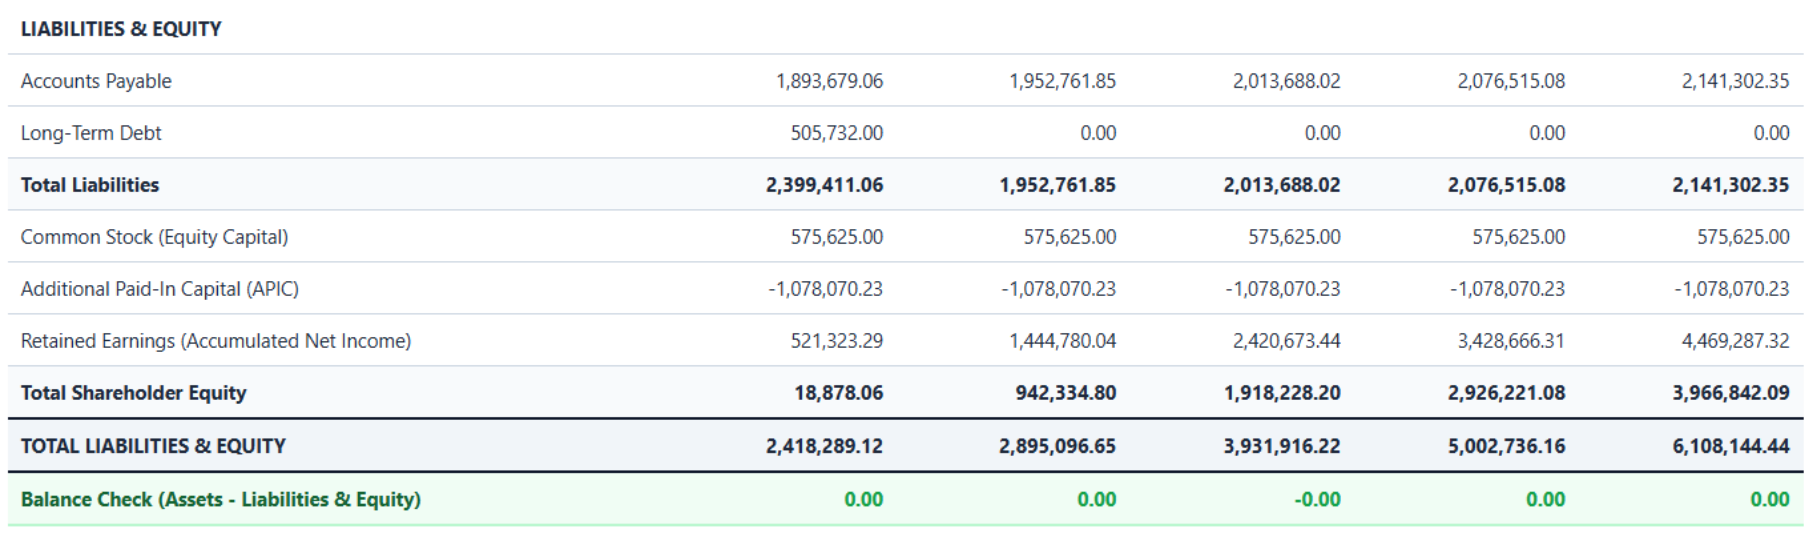
Task: Select Total Shareholder Equity value 2,926,221.08
Action: point(1506,393)
